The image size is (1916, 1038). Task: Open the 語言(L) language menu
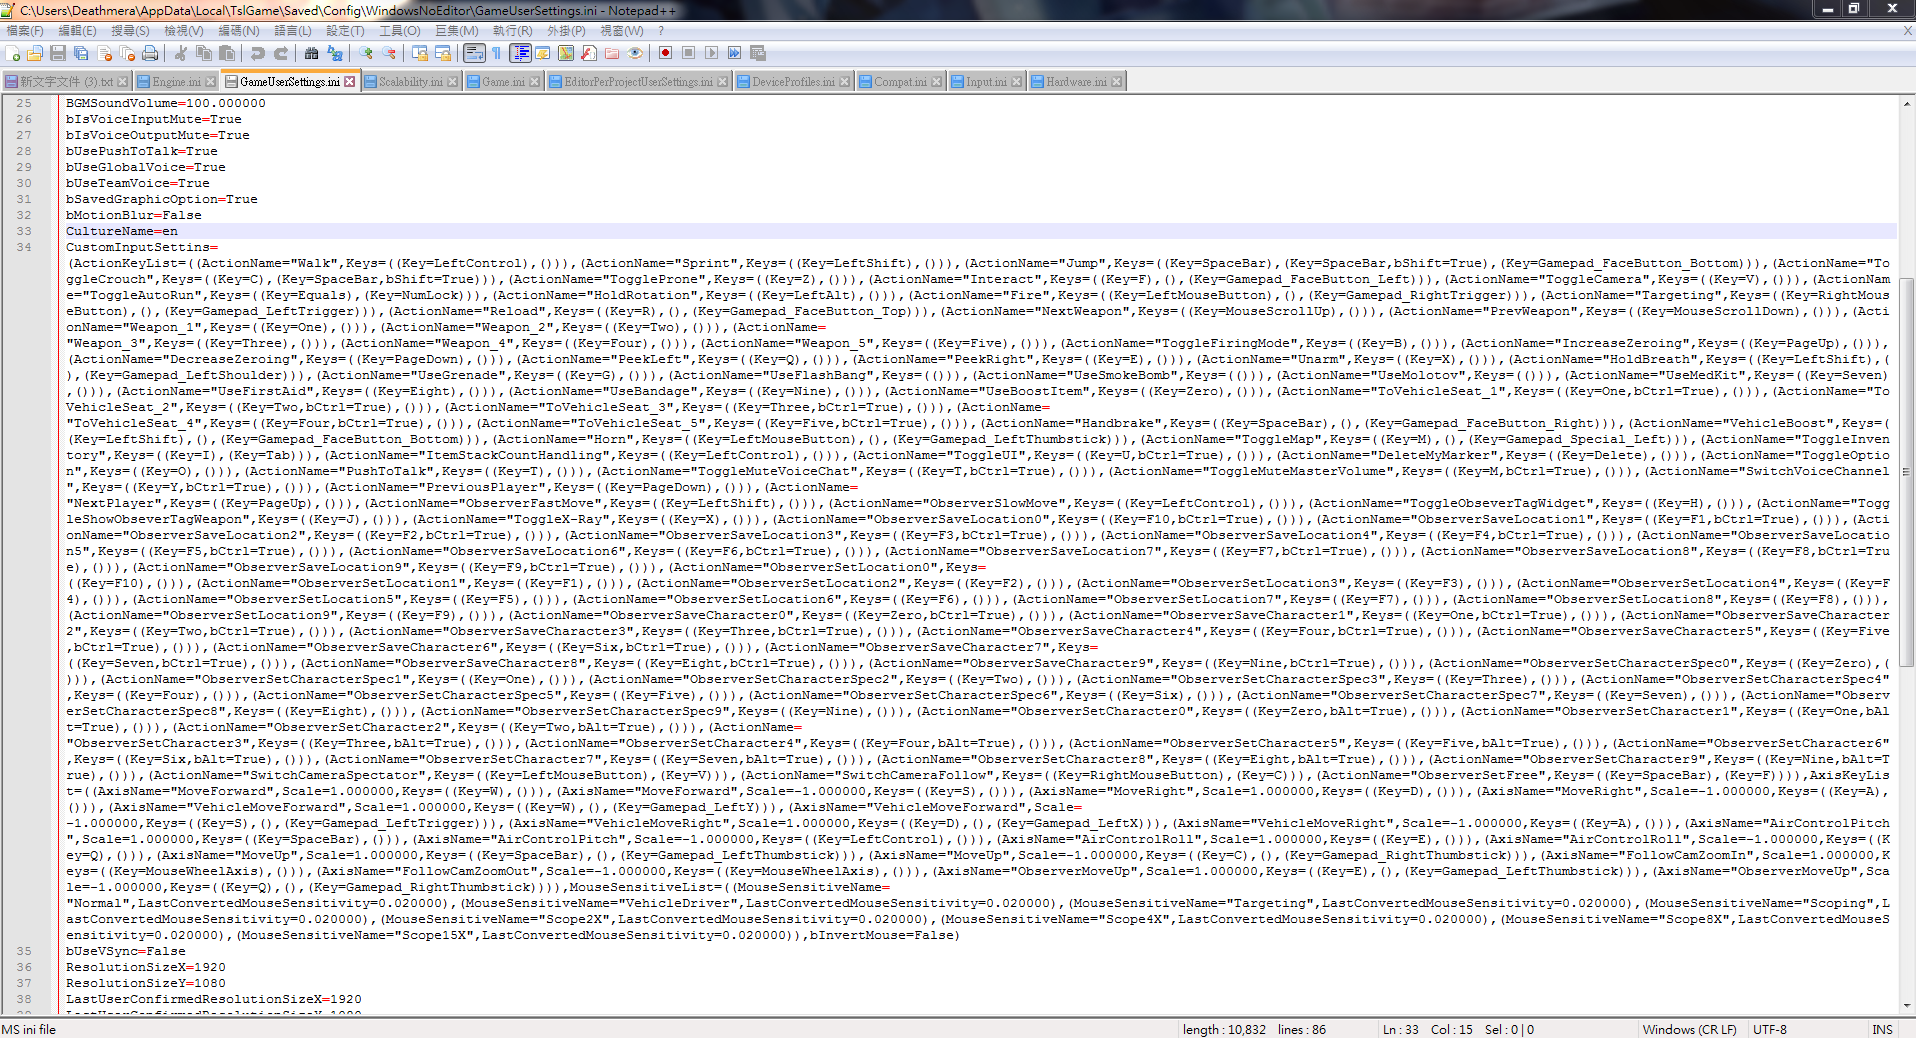[x=293, y=31]
